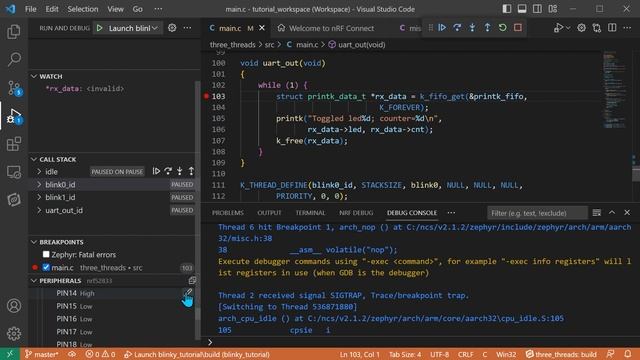Click Launch blinky_tutorial status bar item

[x=197, y=354]
